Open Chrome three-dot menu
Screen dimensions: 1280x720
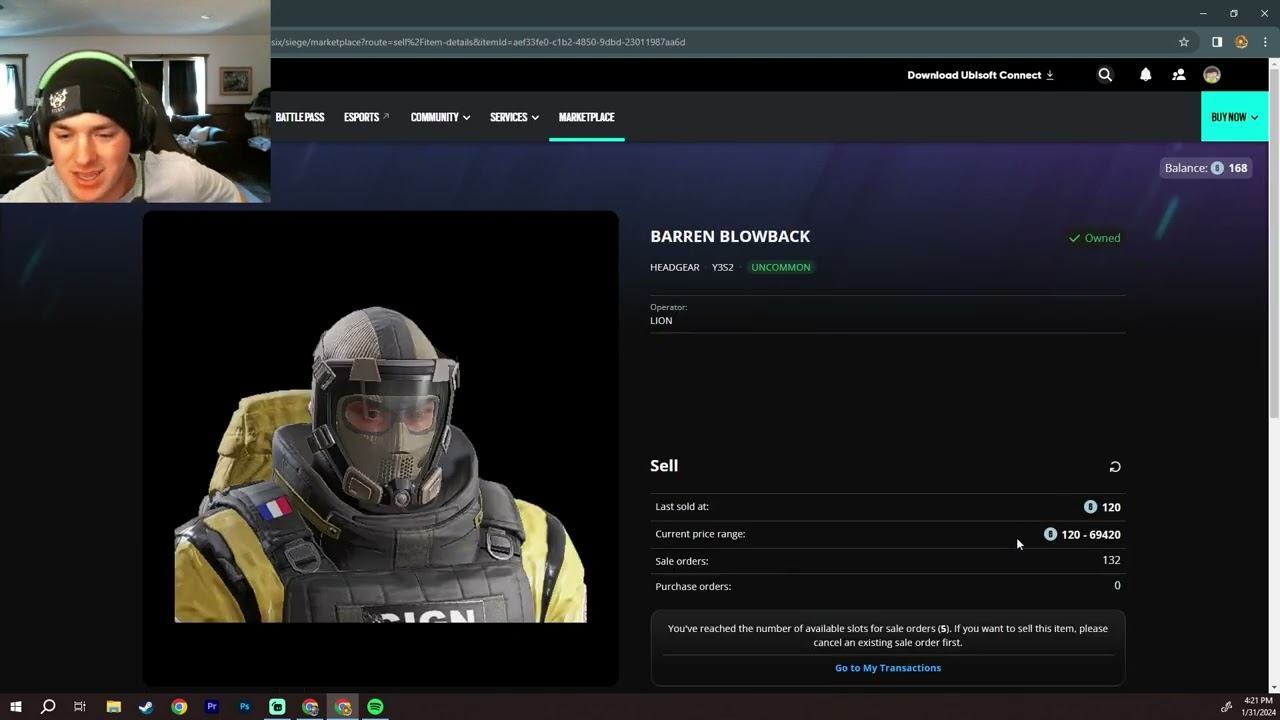[x=1265, y=42]
